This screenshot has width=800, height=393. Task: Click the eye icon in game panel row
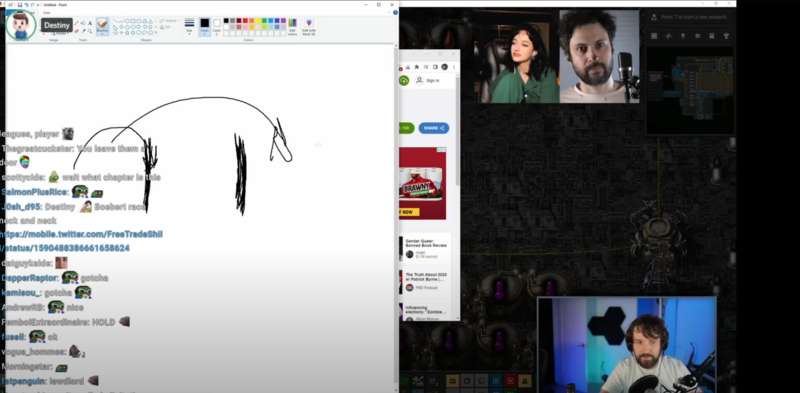[x=697, y=36]
